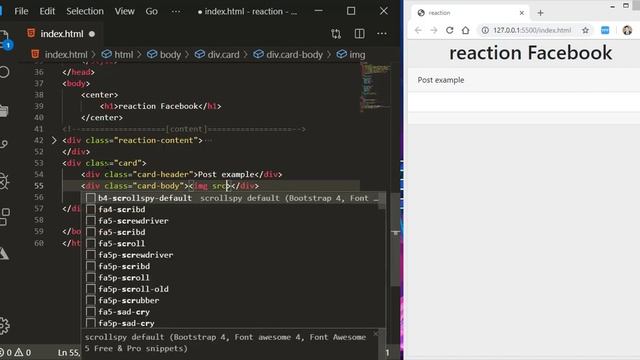Screen dimensions: 640x360
Task: Open the File menu
Action: coord(21,11)
